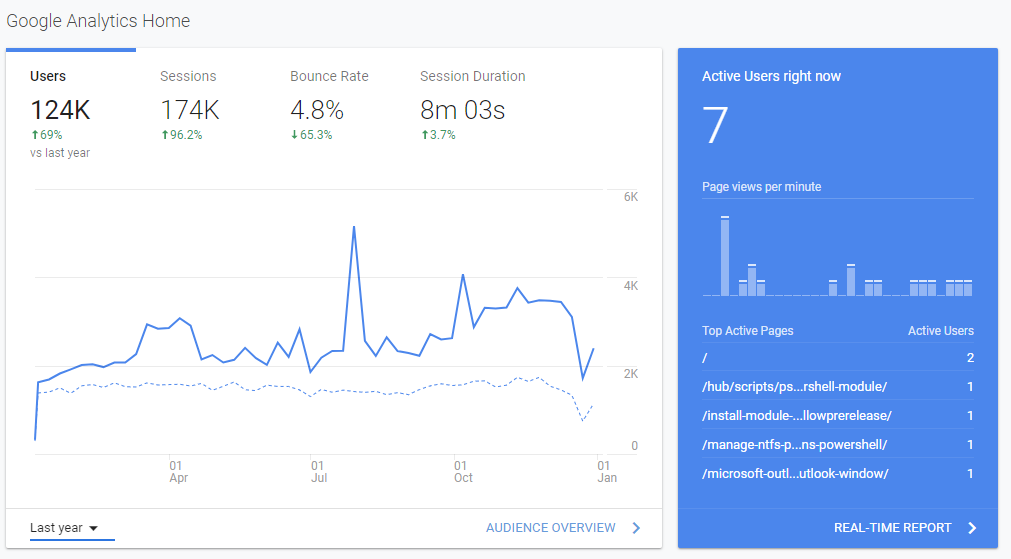Click green down arrow under Bounce Rate
The height and width of the screenshot is (559, 1011).
[x=294, y=135]
